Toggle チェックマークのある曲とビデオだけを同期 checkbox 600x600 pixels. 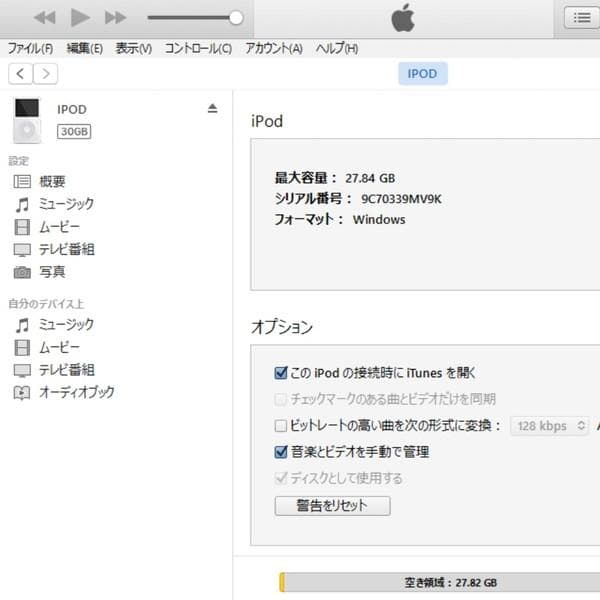[281, 399]
